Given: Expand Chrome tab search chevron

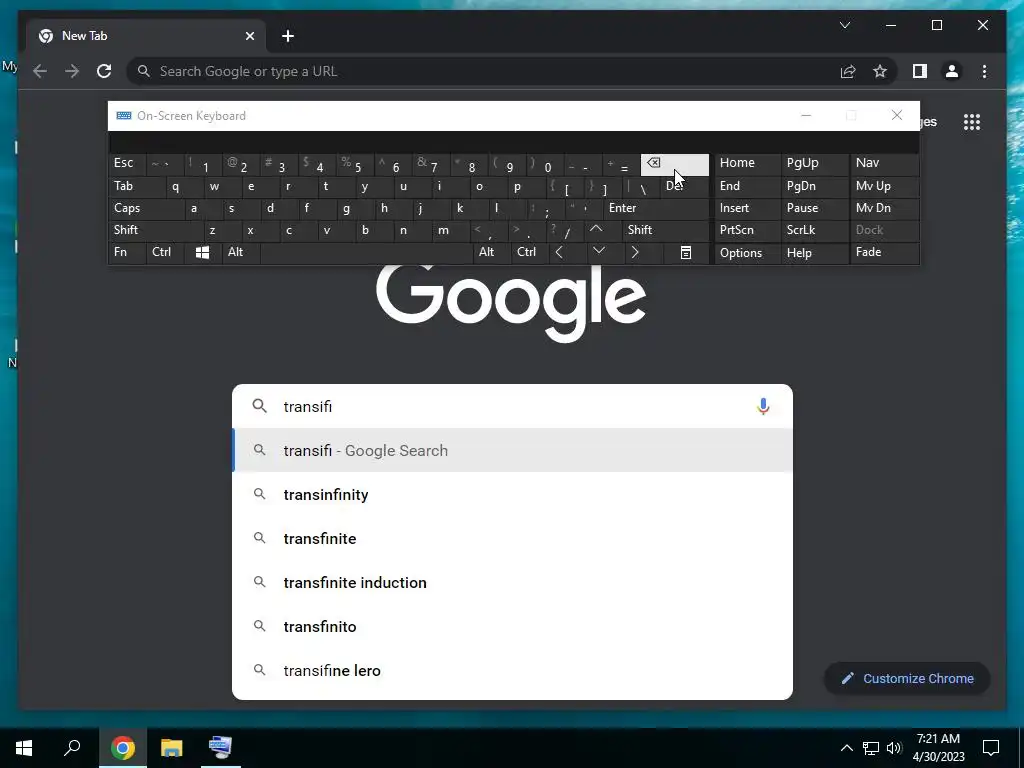Looking at the screenshot, I should point(845,25).
